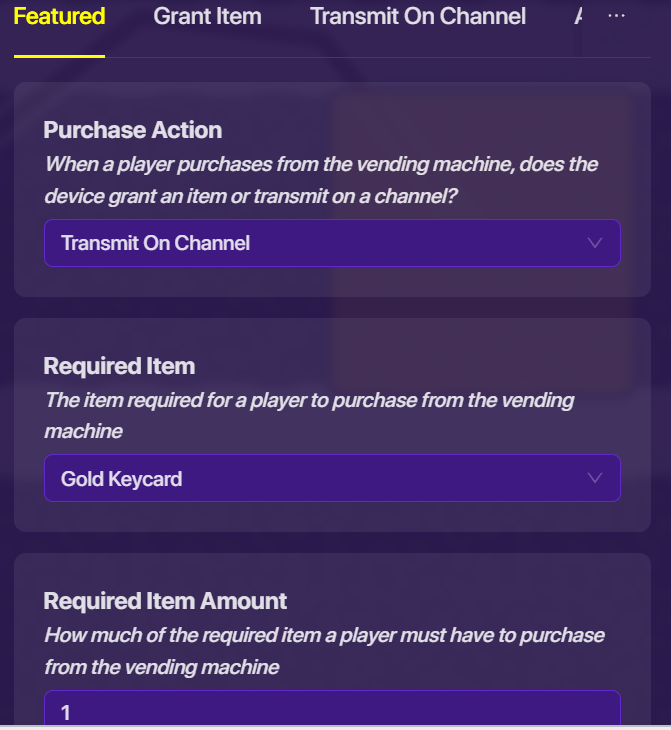Image resolution: width=671 pixels, height=730 pixels.
Task: Click the Required Item Amount description text
Action: (x=324, y=650)
